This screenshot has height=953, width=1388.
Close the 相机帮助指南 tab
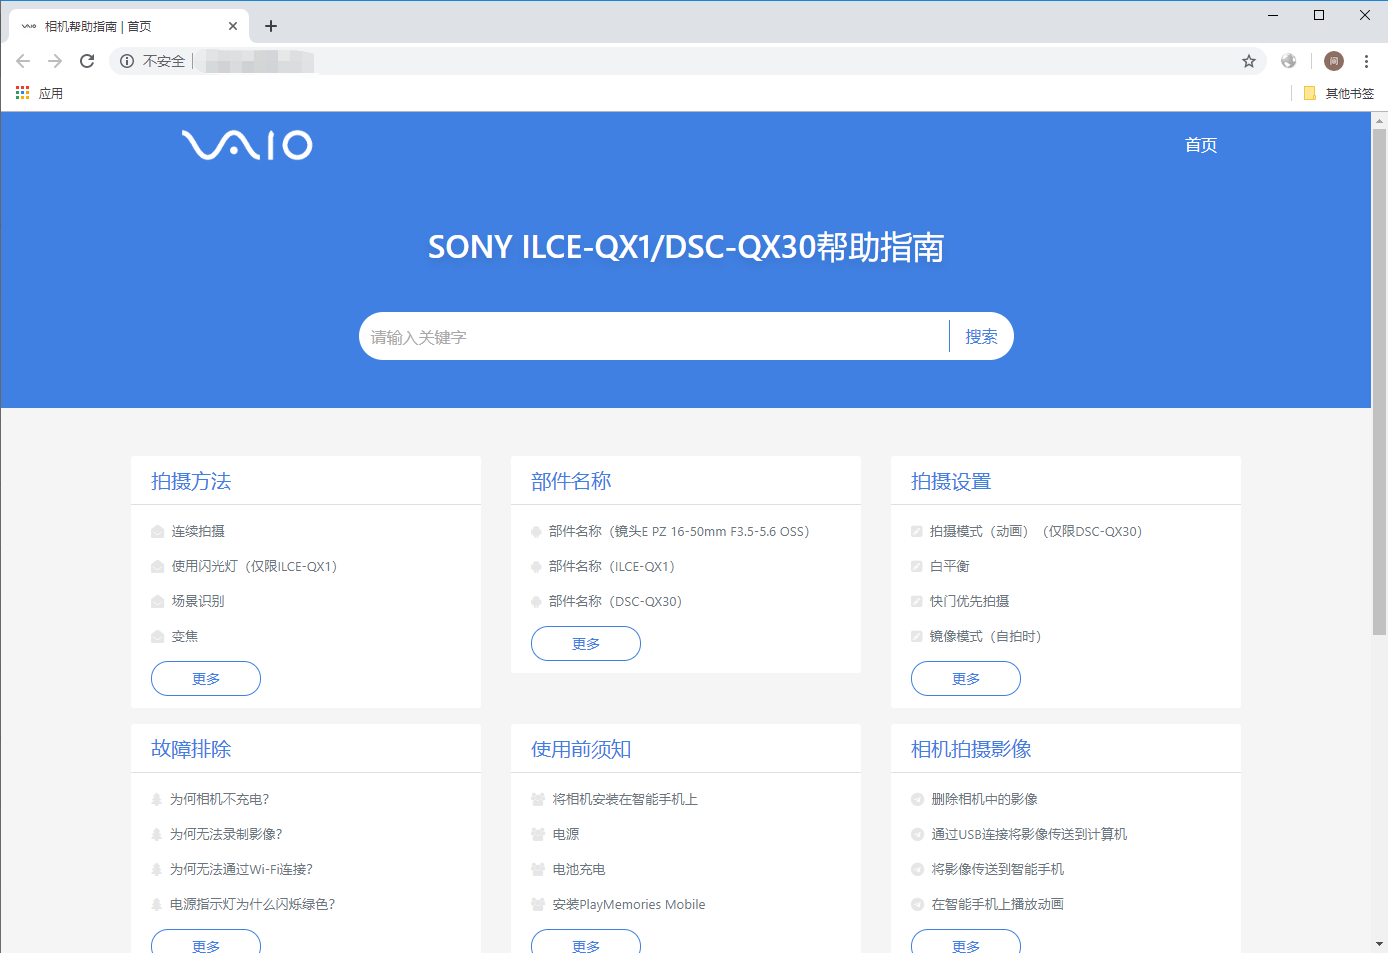point(233,26)
